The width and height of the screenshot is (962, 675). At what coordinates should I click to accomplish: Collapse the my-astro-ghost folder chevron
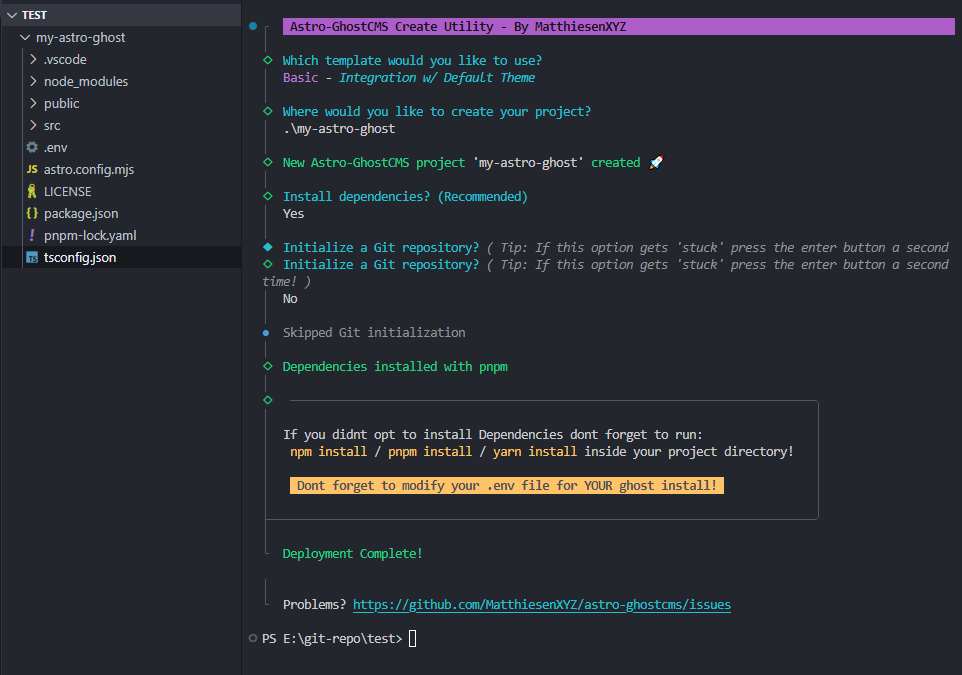pos(25,37)
